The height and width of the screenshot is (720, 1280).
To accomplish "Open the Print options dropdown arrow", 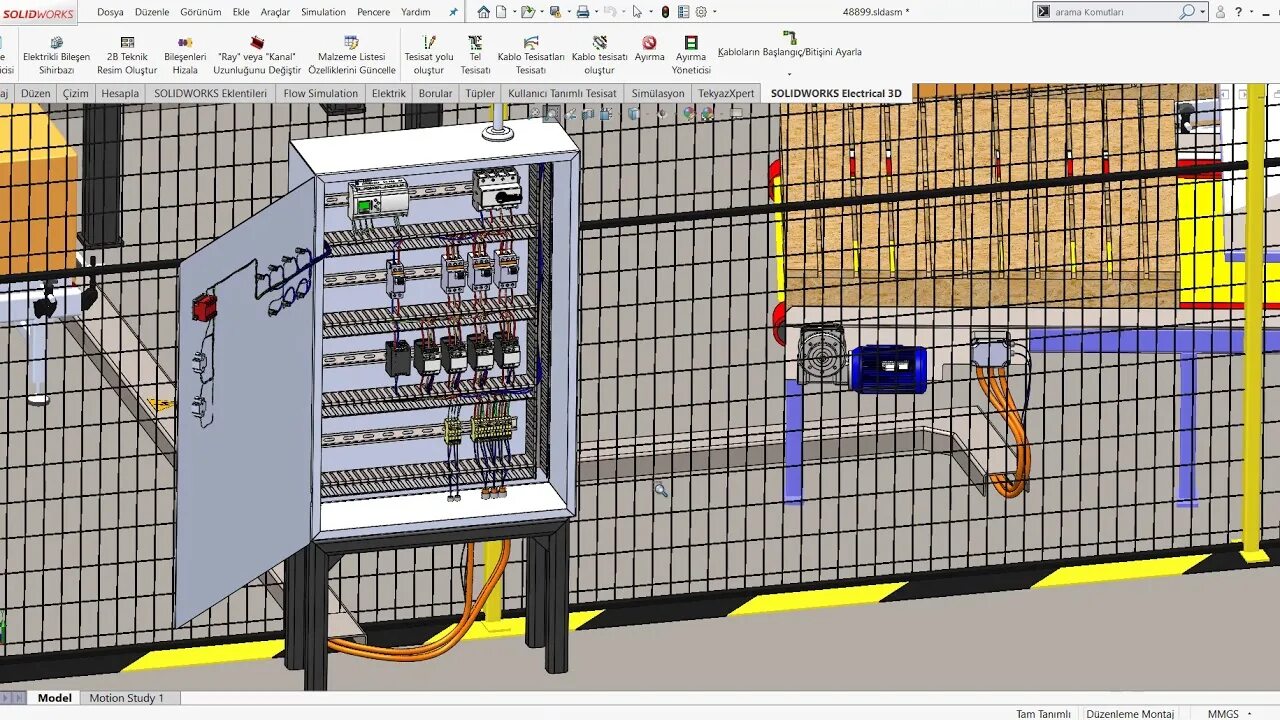I will [596, 12].
